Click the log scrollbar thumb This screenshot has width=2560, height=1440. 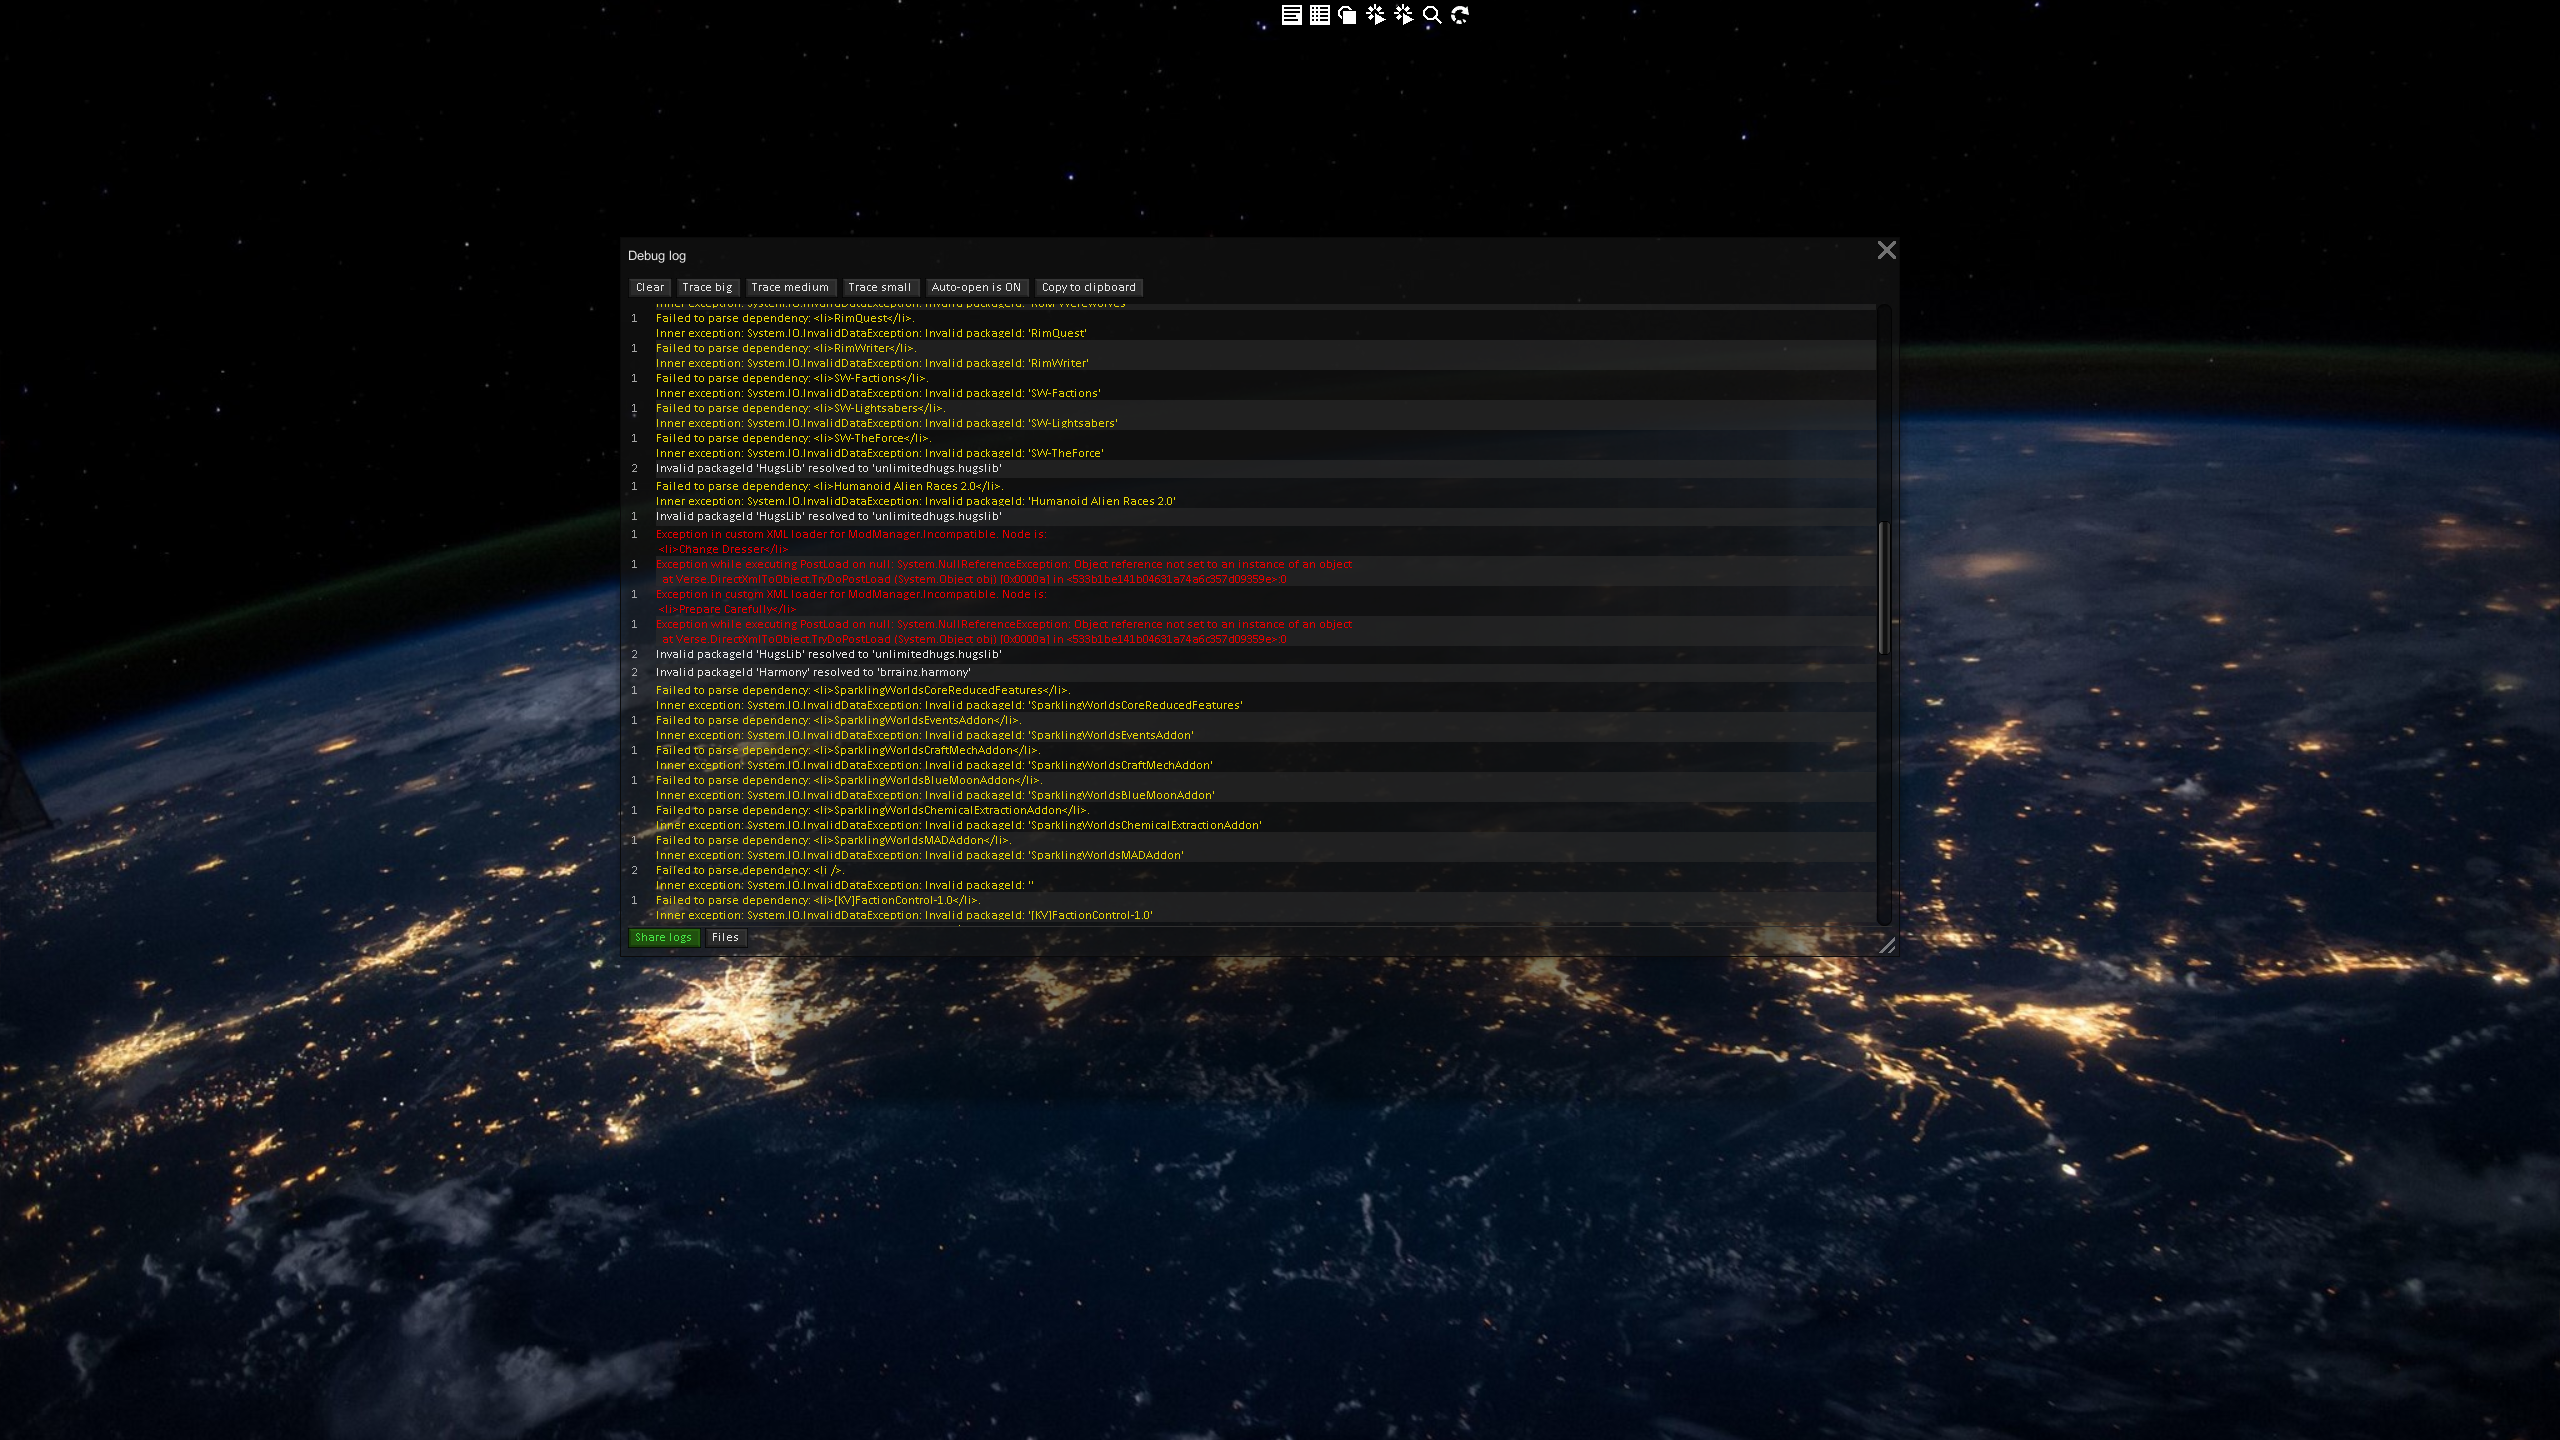[x=1884, y=587]
